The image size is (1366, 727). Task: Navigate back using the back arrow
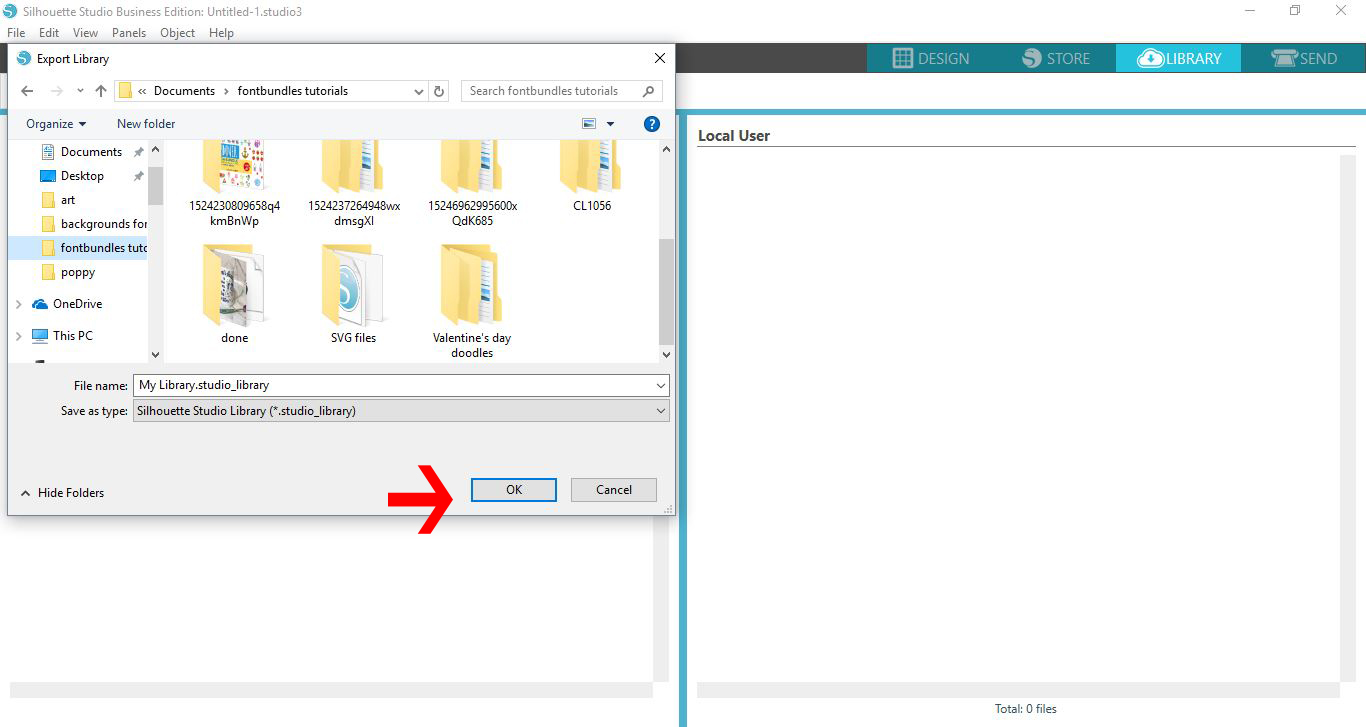pyautogui.click(x=27, y=91)
